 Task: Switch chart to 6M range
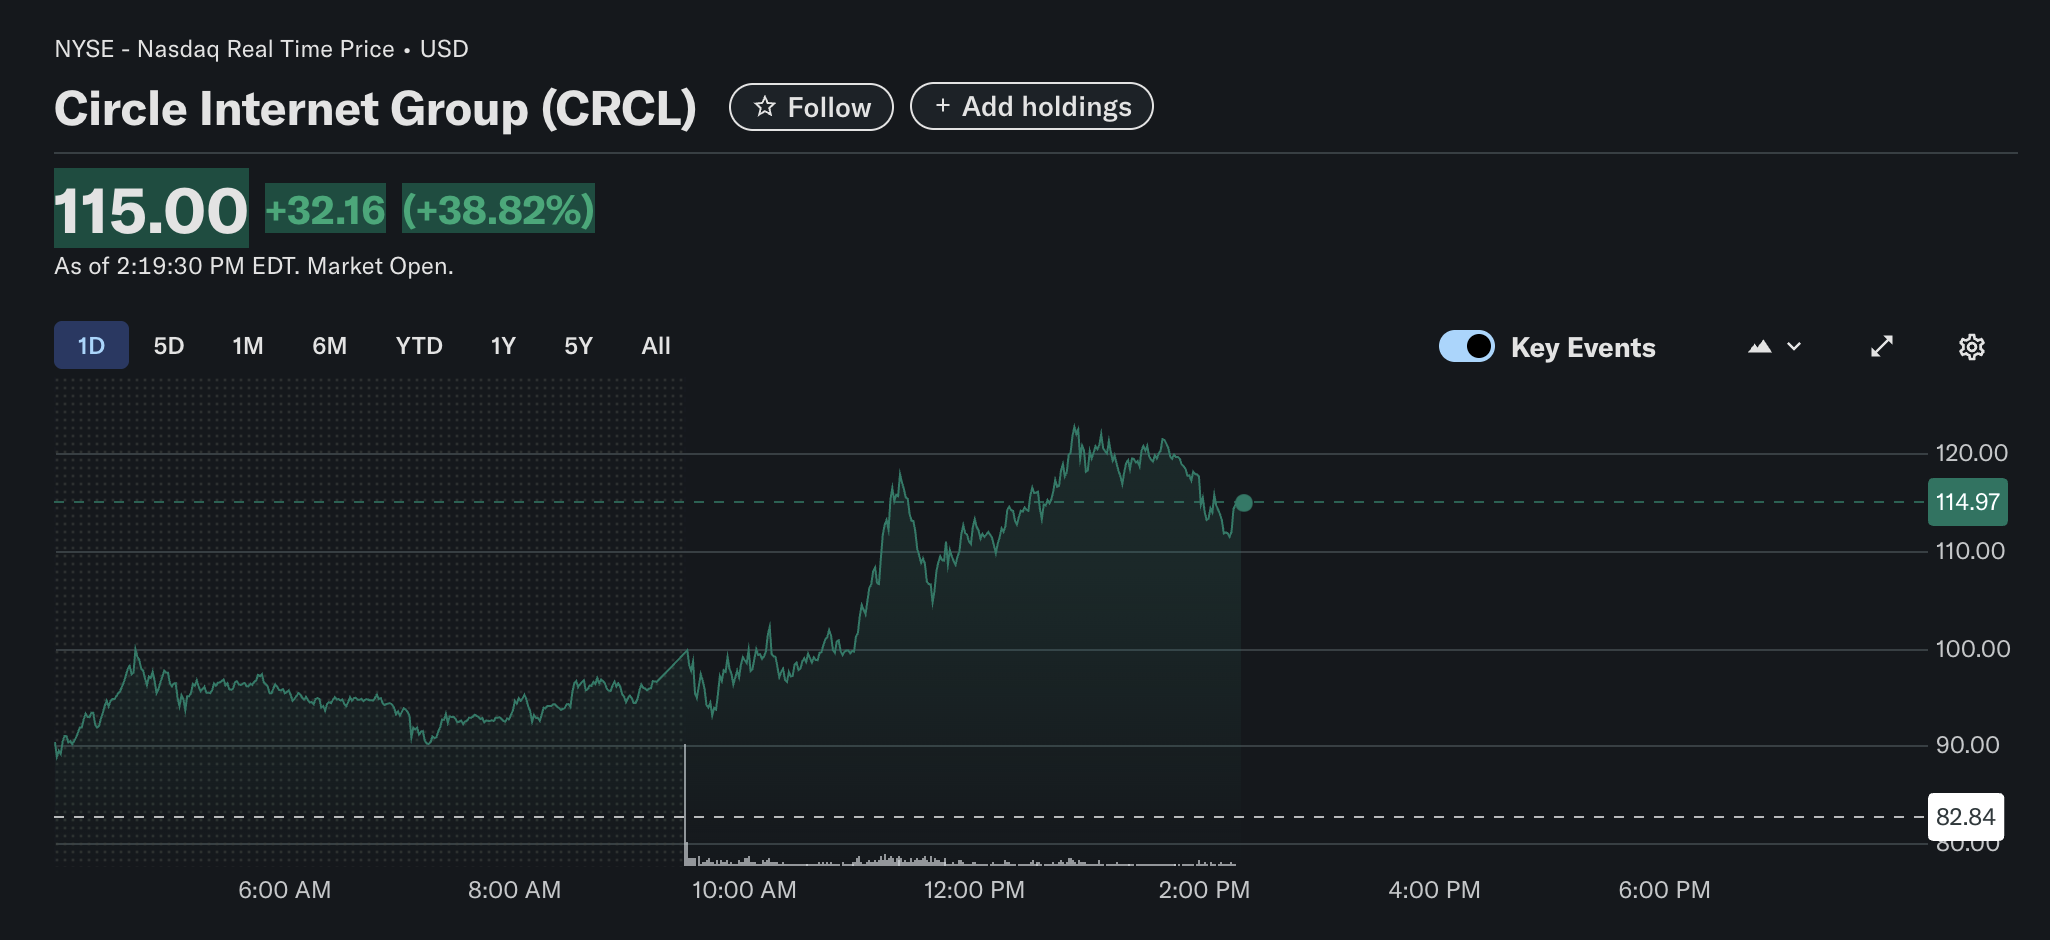[x=329, y=346]
